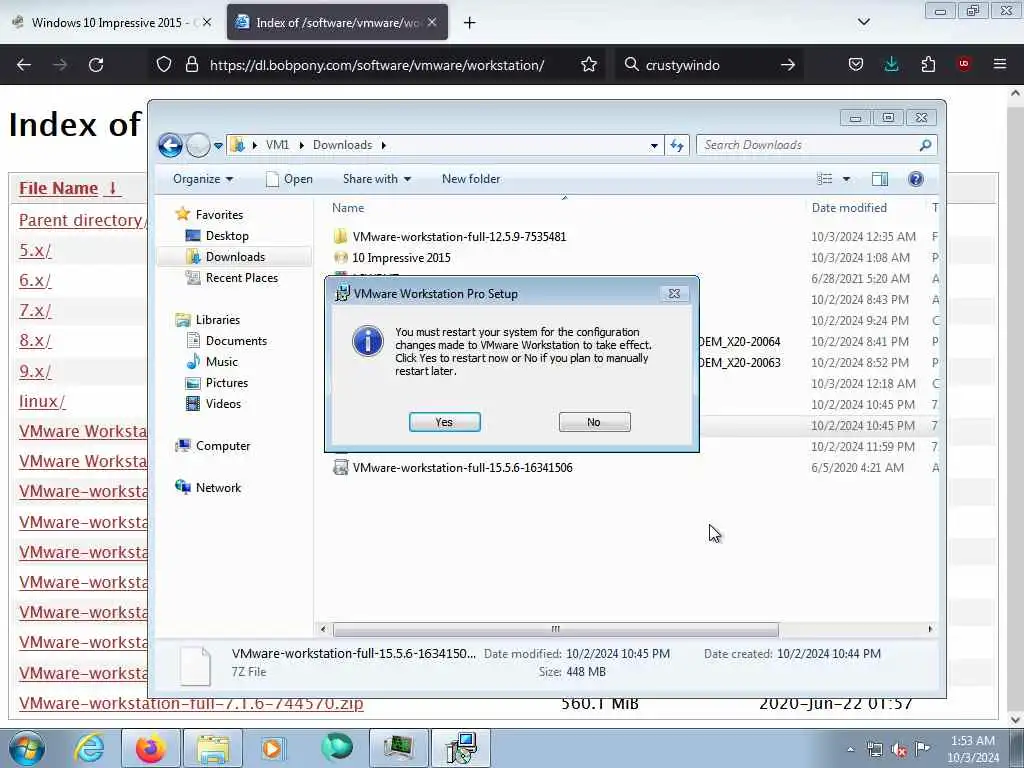Image resolution: width=1024 pixels, height=768 pixels.
Task: Toggle the preview pane icon
Action: [880, 179]
